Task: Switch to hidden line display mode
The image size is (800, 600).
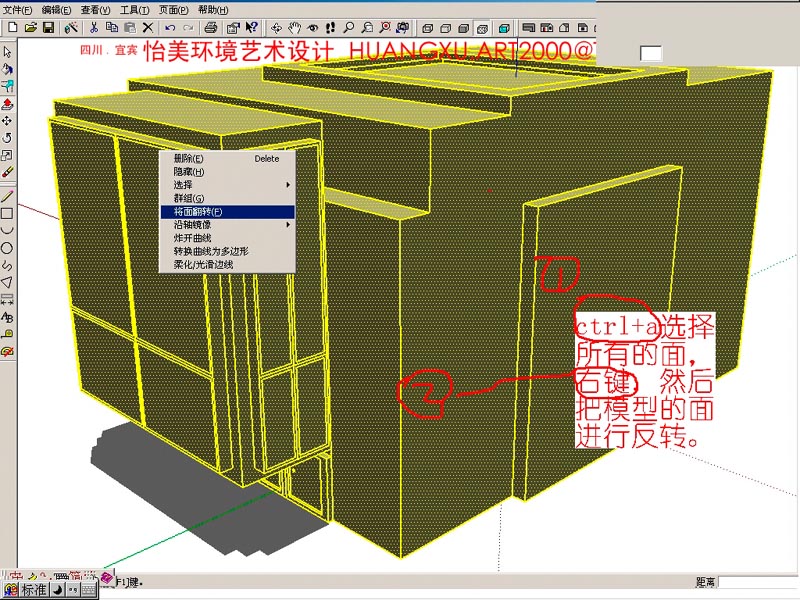Action: pyautogui.click(x=445, y=28)
